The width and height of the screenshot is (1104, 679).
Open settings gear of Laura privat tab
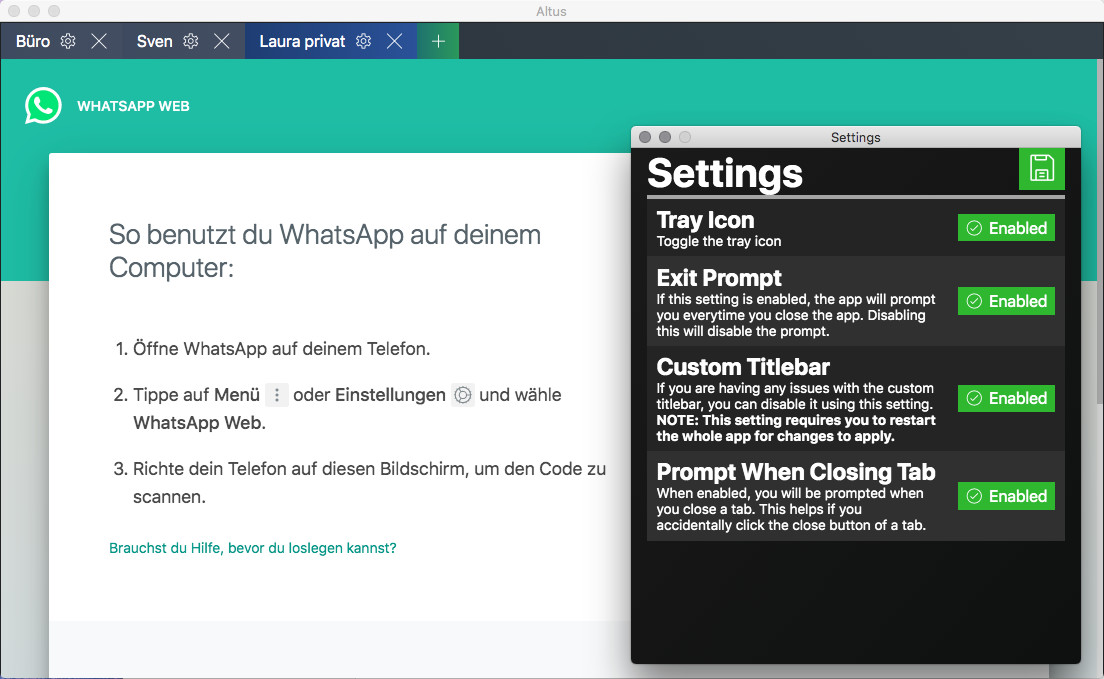[x=363, y=41]
